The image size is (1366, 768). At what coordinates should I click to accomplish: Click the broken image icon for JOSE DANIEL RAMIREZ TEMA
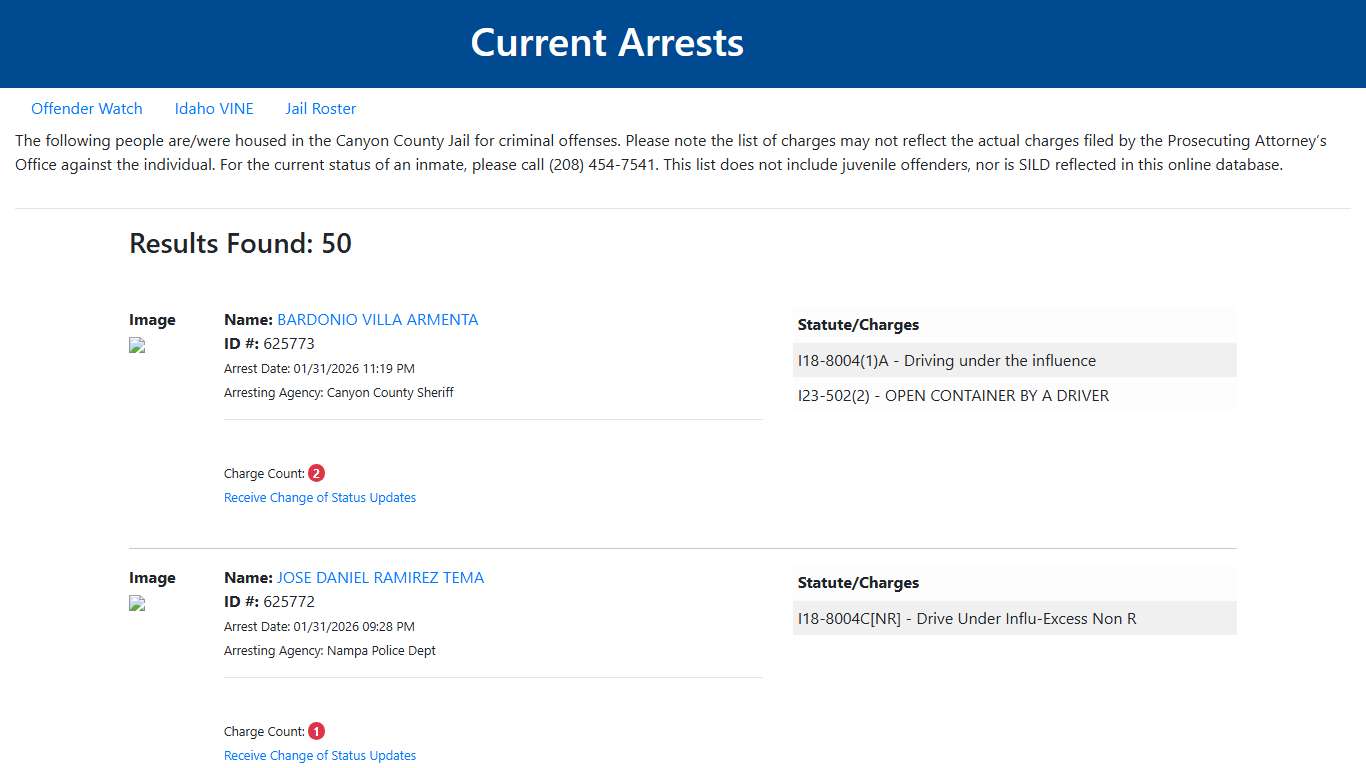tap(136, 603)
